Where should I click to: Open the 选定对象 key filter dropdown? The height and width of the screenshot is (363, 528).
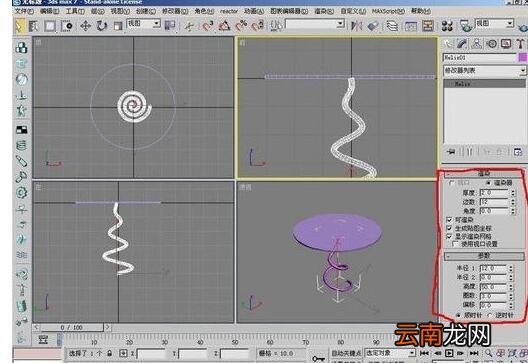pyautogui.click(x=390, y=353)
